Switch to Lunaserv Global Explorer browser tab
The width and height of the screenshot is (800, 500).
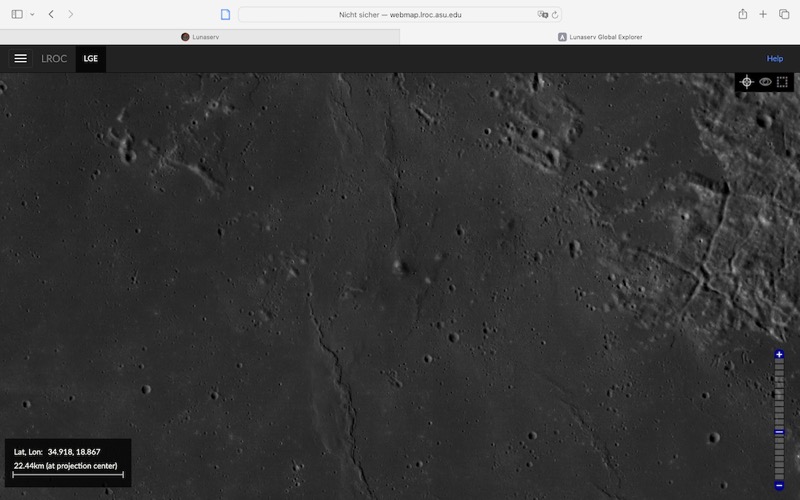[x=600, y=37]
